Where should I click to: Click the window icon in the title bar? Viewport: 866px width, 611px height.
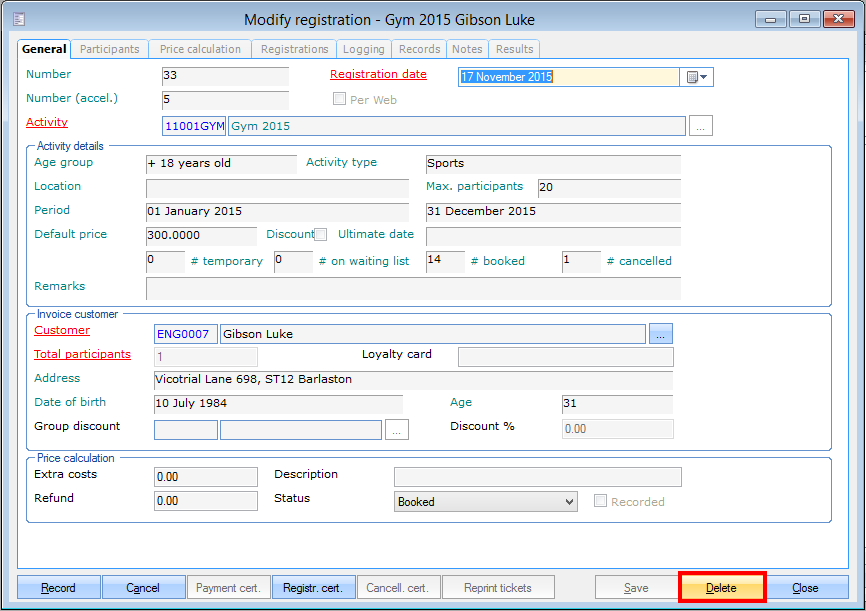21,19
